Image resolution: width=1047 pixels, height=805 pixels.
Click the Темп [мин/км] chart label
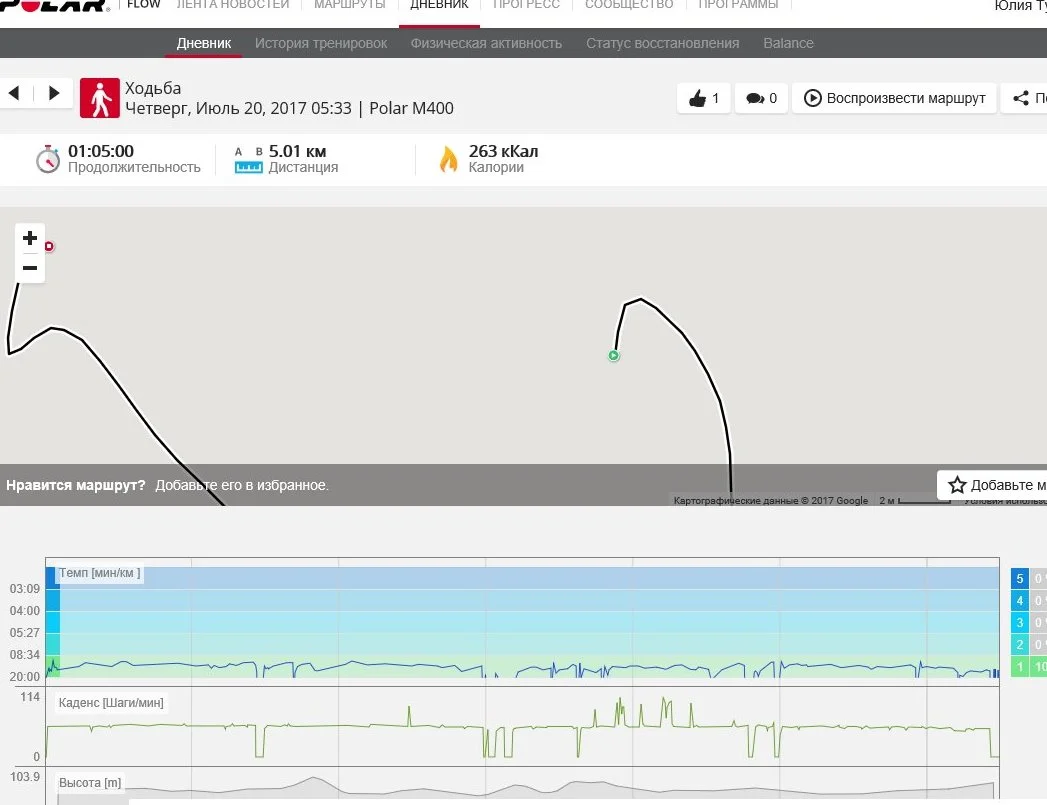click(x=99, y=573)
